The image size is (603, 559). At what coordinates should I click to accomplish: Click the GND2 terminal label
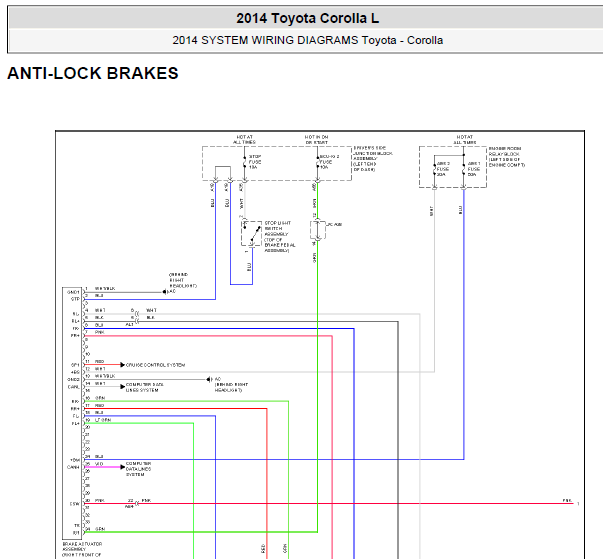coord(73,379)
